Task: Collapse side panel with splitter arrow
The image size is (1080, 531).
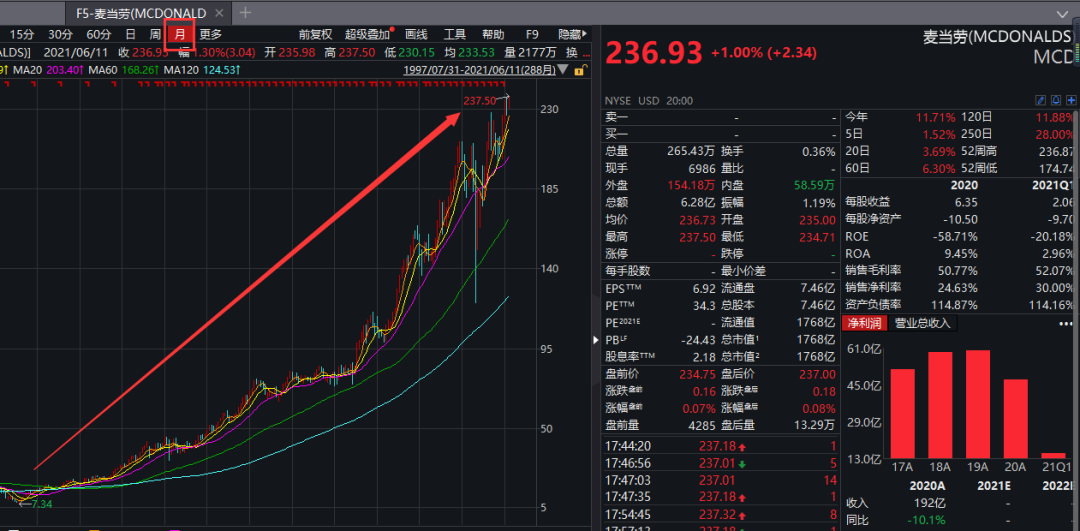Action: (x=596, y=340)
